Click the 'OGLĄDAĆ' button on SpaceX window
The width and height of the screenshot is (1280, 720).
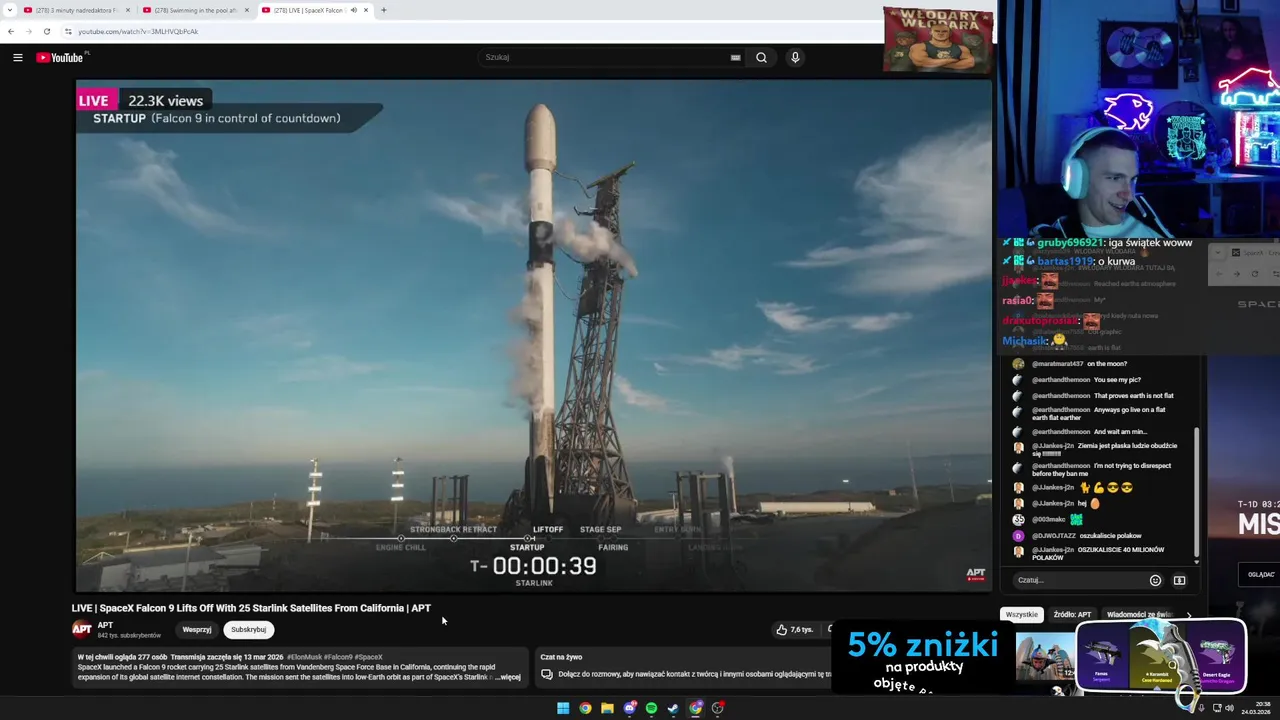point(1261,574)
